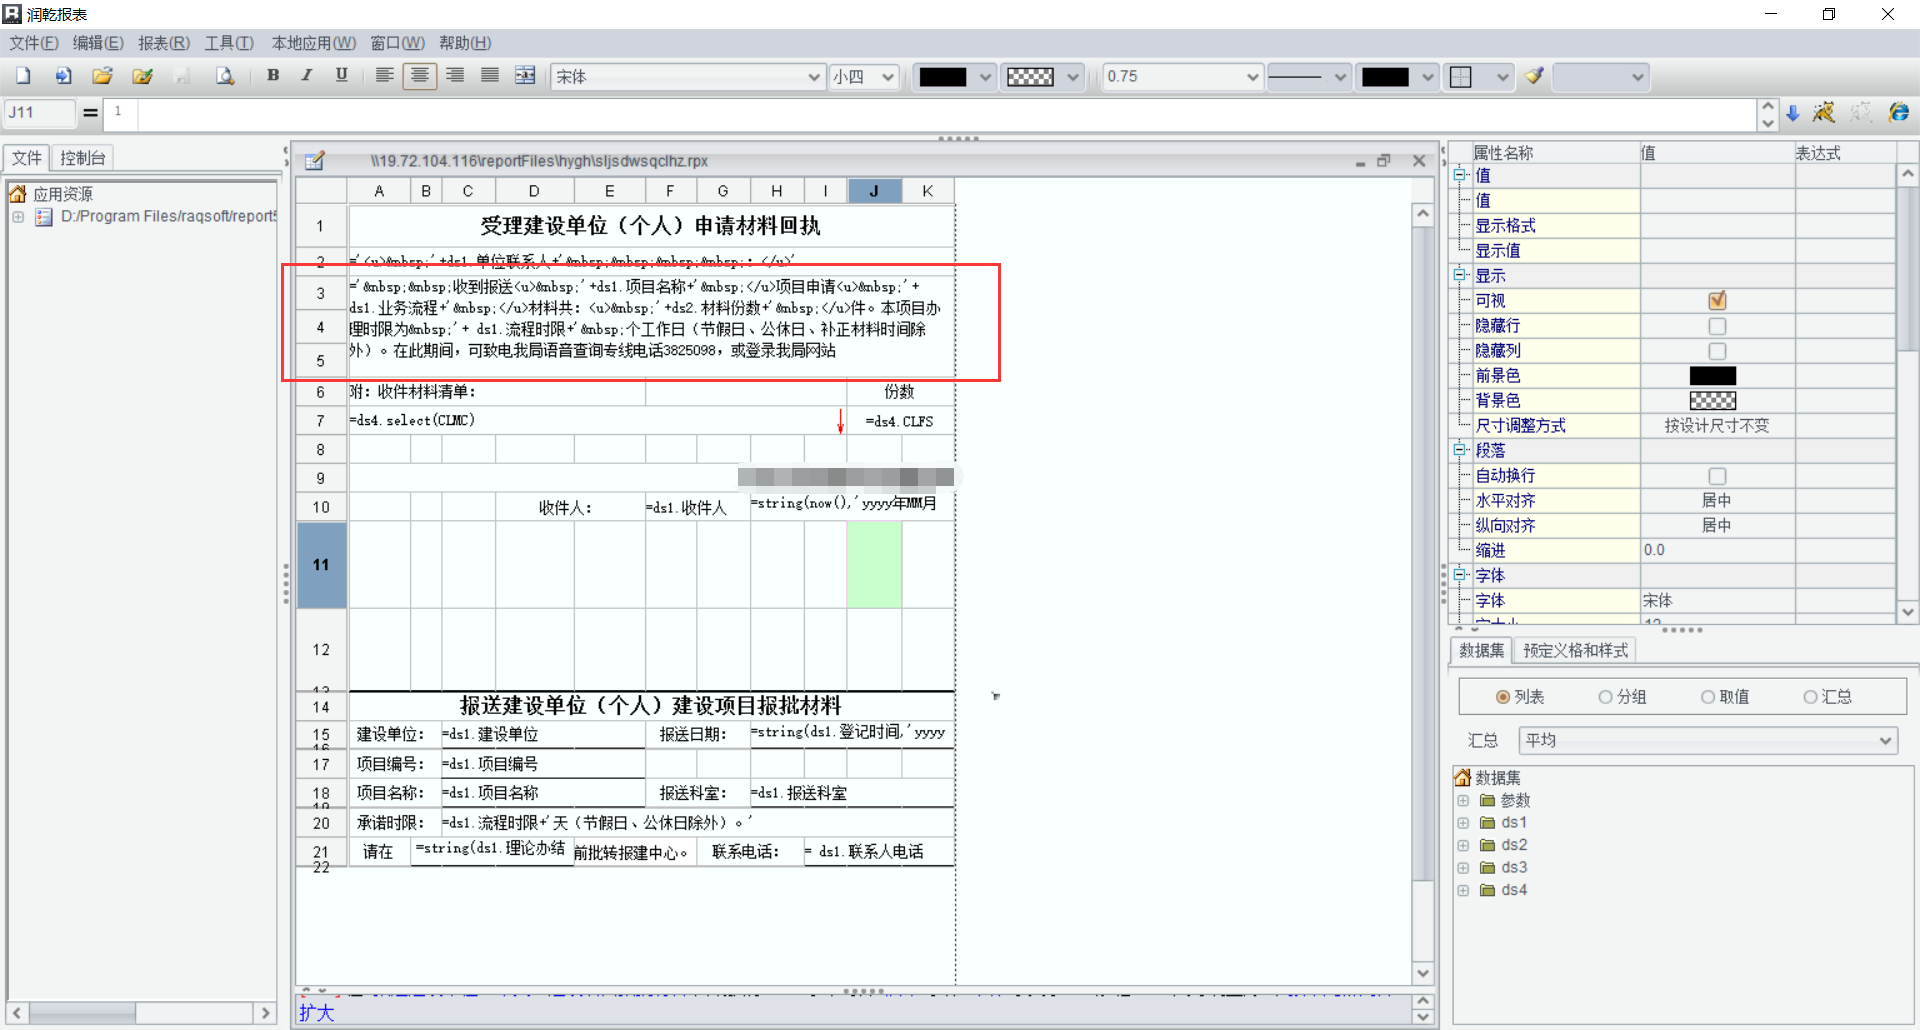1920x1030 pixels.
Task: Align cell text to the right
Action: point(455,75)
